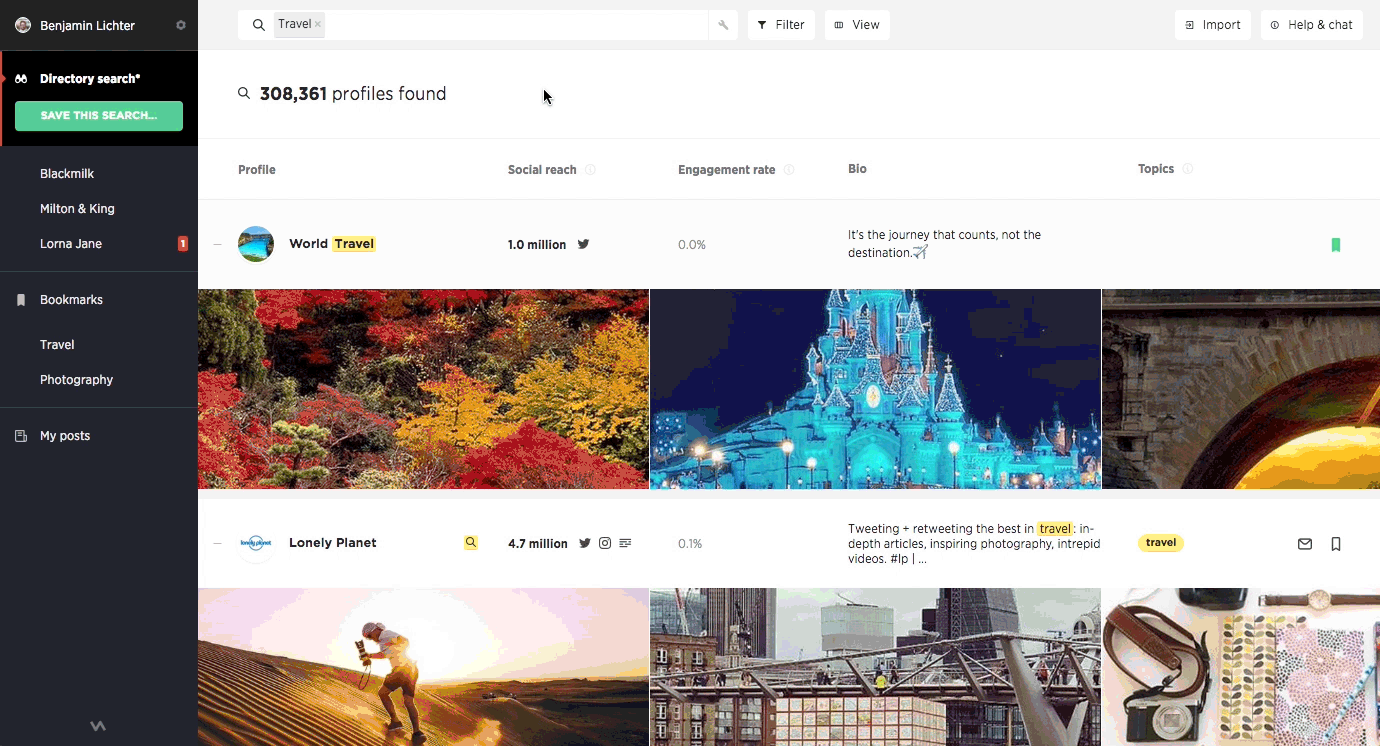Select Directory search binoculars icon

(21, 78)
